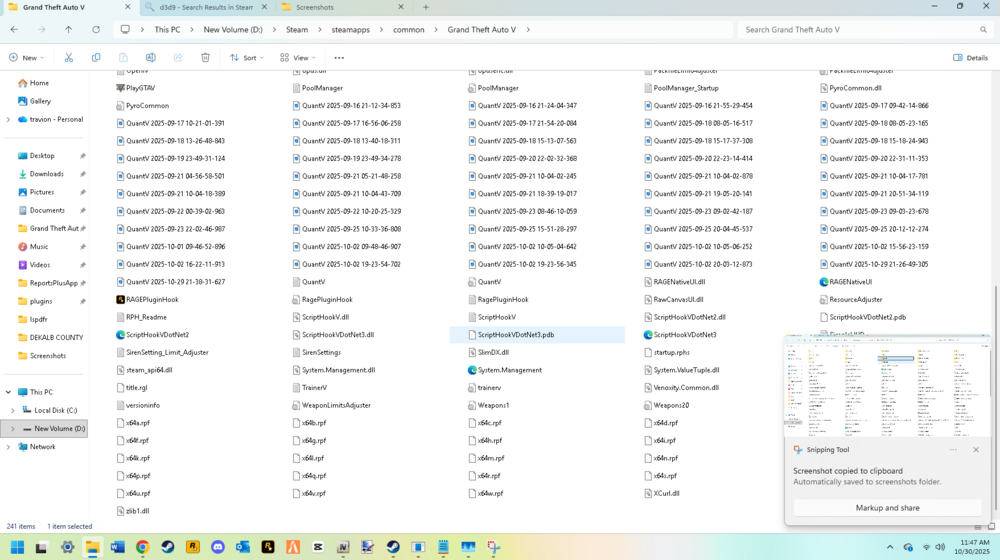Dismiss the Snipping Tool notification
The width and height of the screenshot is (1000, 560).
coord(976,450)
